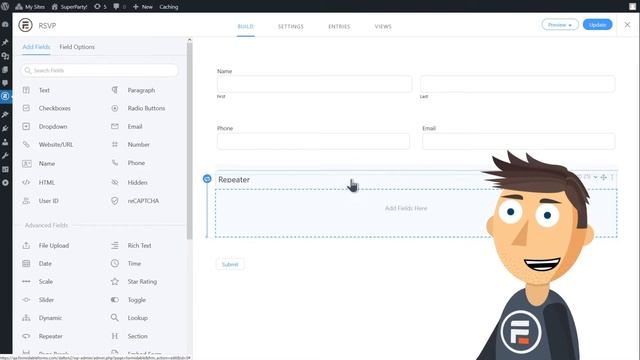
Task: Switch to the Views tab
Action: (x=383, y=27)
